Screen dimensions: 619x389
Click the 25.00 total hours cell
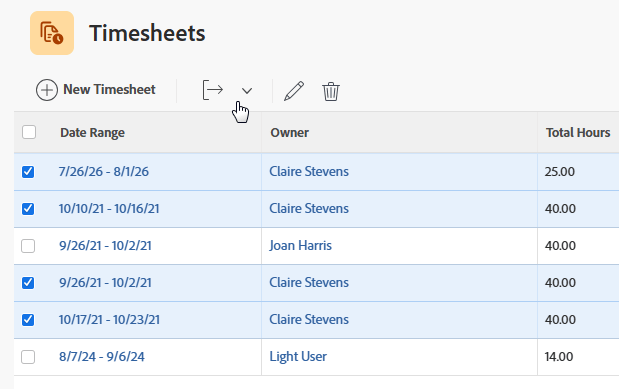[x=560, y=171]
